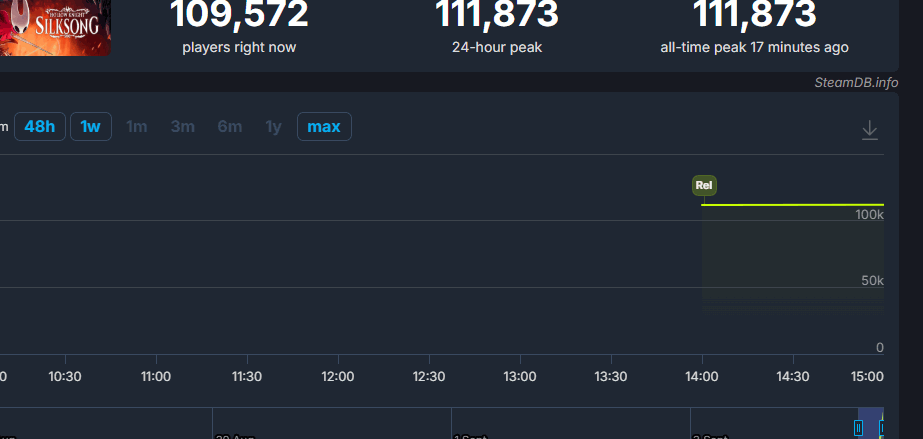Click the '24-hour peak' label
923x439 pixels.
pyautogui.click(x=497, y=47)
